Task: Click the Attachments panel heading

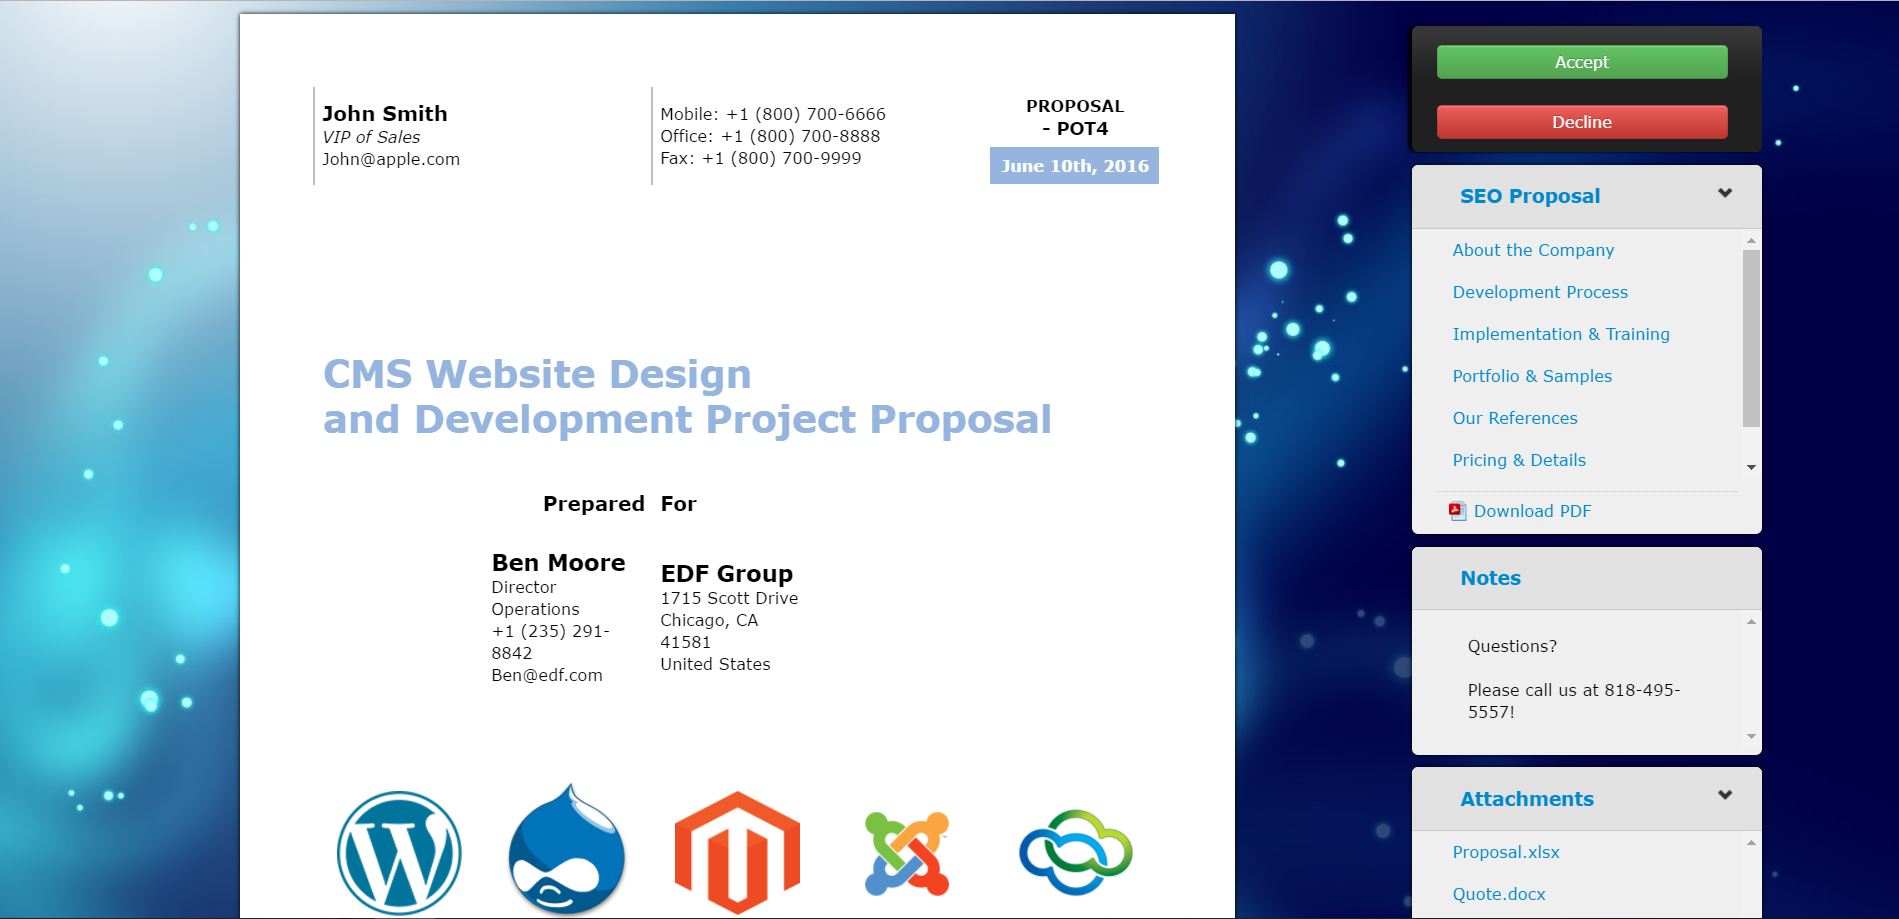Action: tap(1527, 799)
